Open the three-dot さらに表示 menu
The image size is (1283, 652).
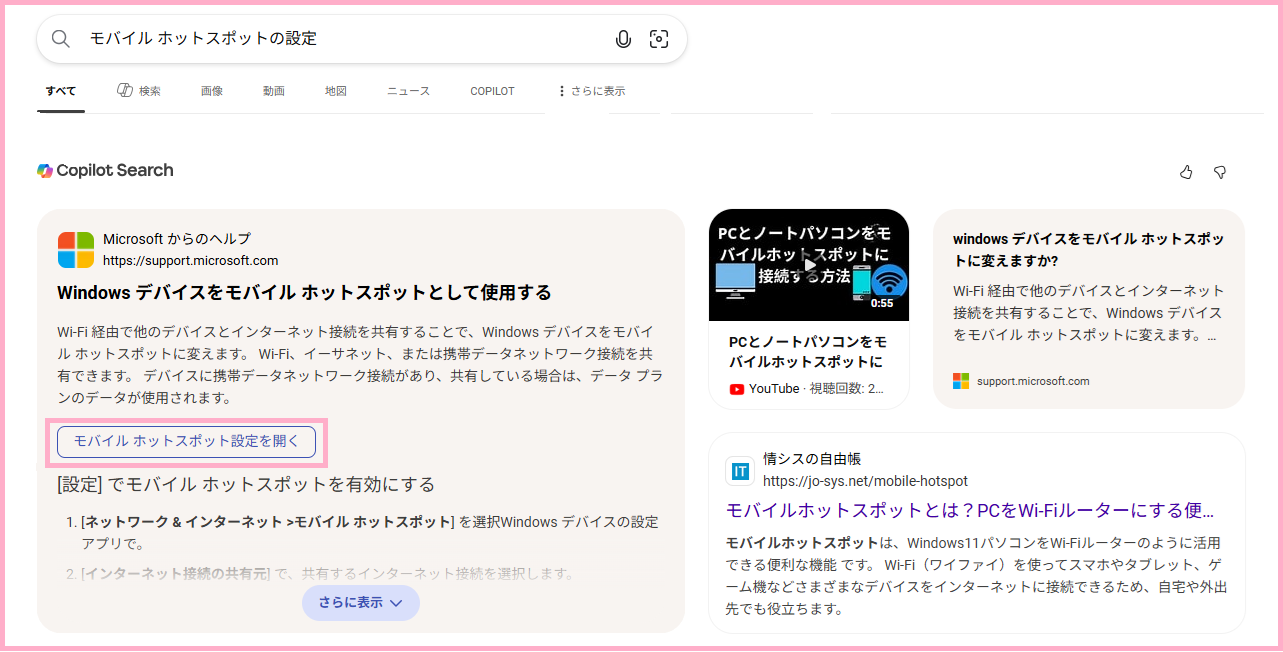pyautogui.click(x=591, y=91)
